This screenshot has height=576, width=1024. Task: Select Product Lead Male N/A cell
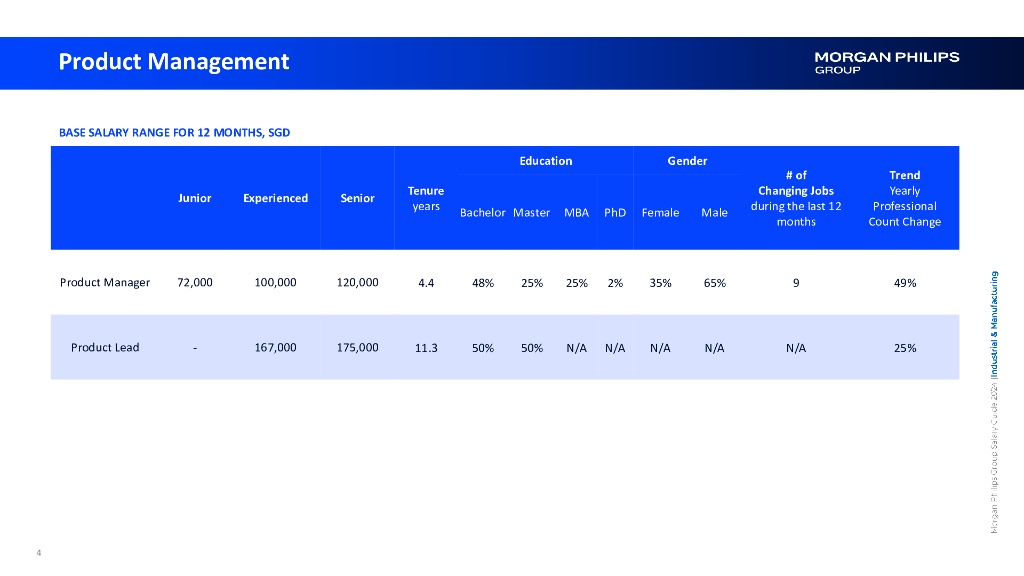point(714,348)
